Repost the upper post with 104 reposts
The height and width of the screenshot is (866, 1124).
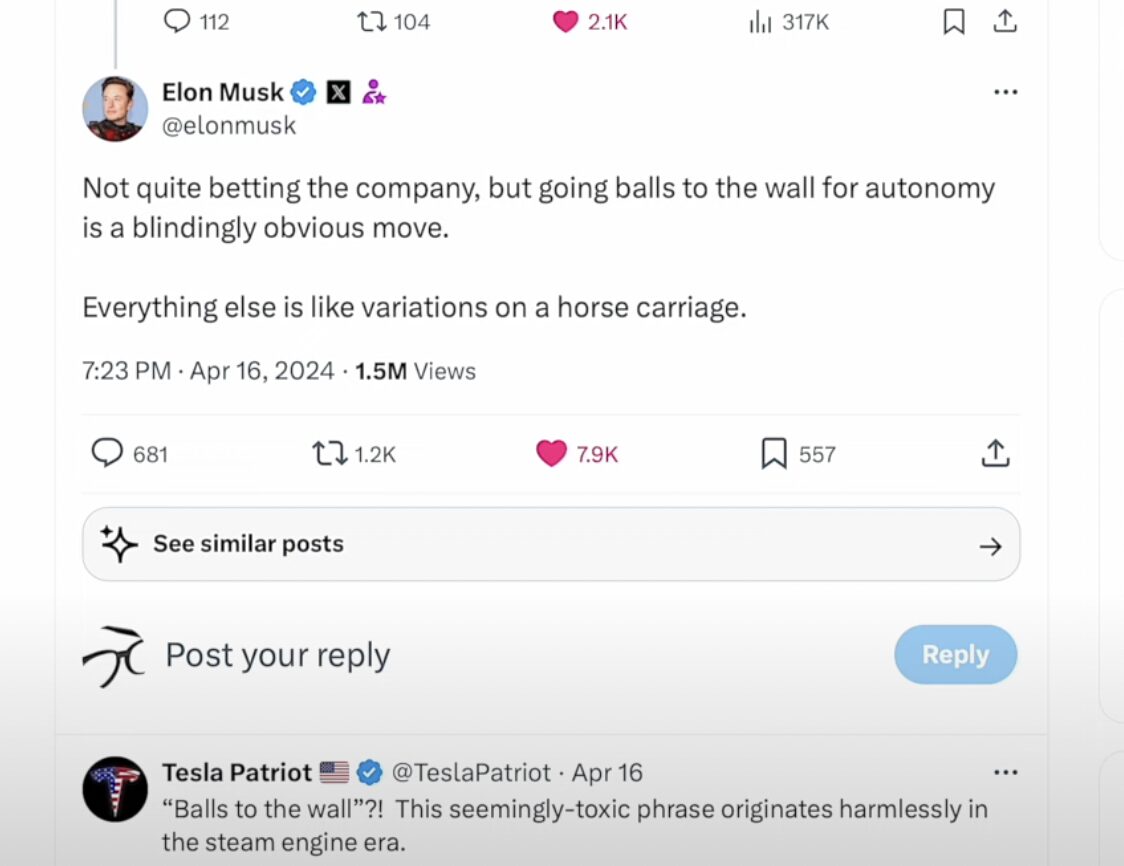(372, 21)
